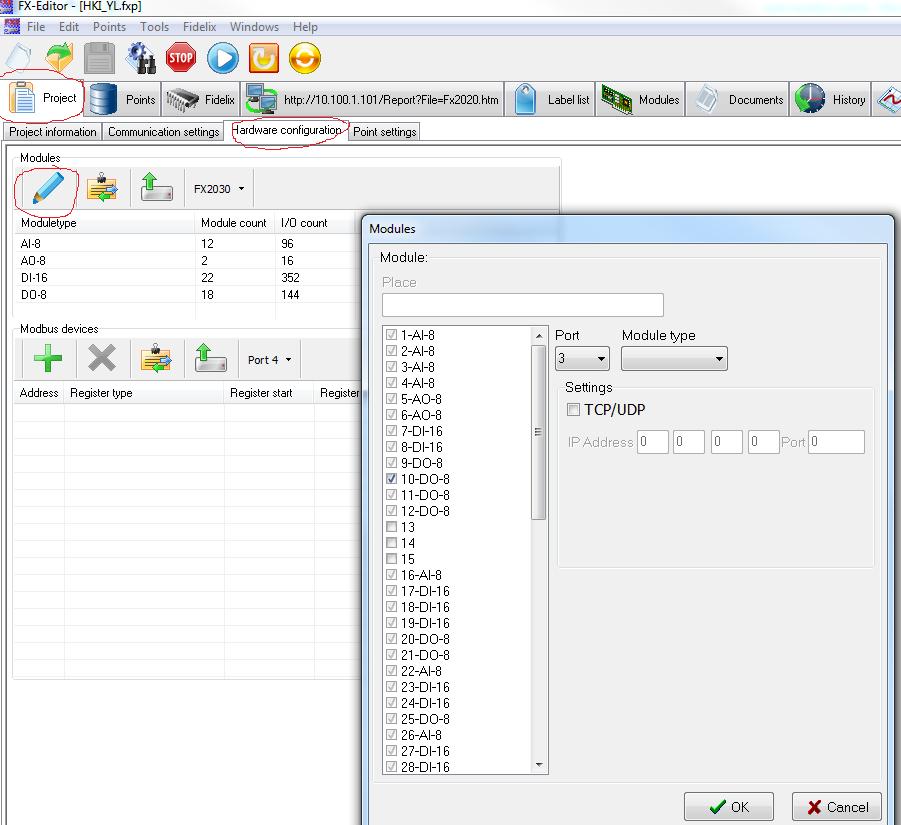Switch to Point settings tab
Screen dimensions: 901x825
point(384,132)
